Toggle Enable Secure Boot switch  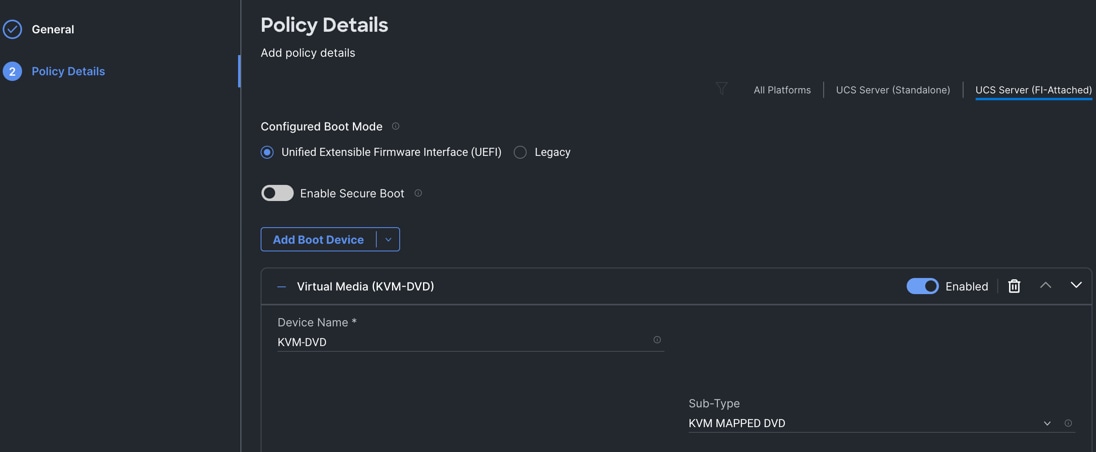(277, 193)
